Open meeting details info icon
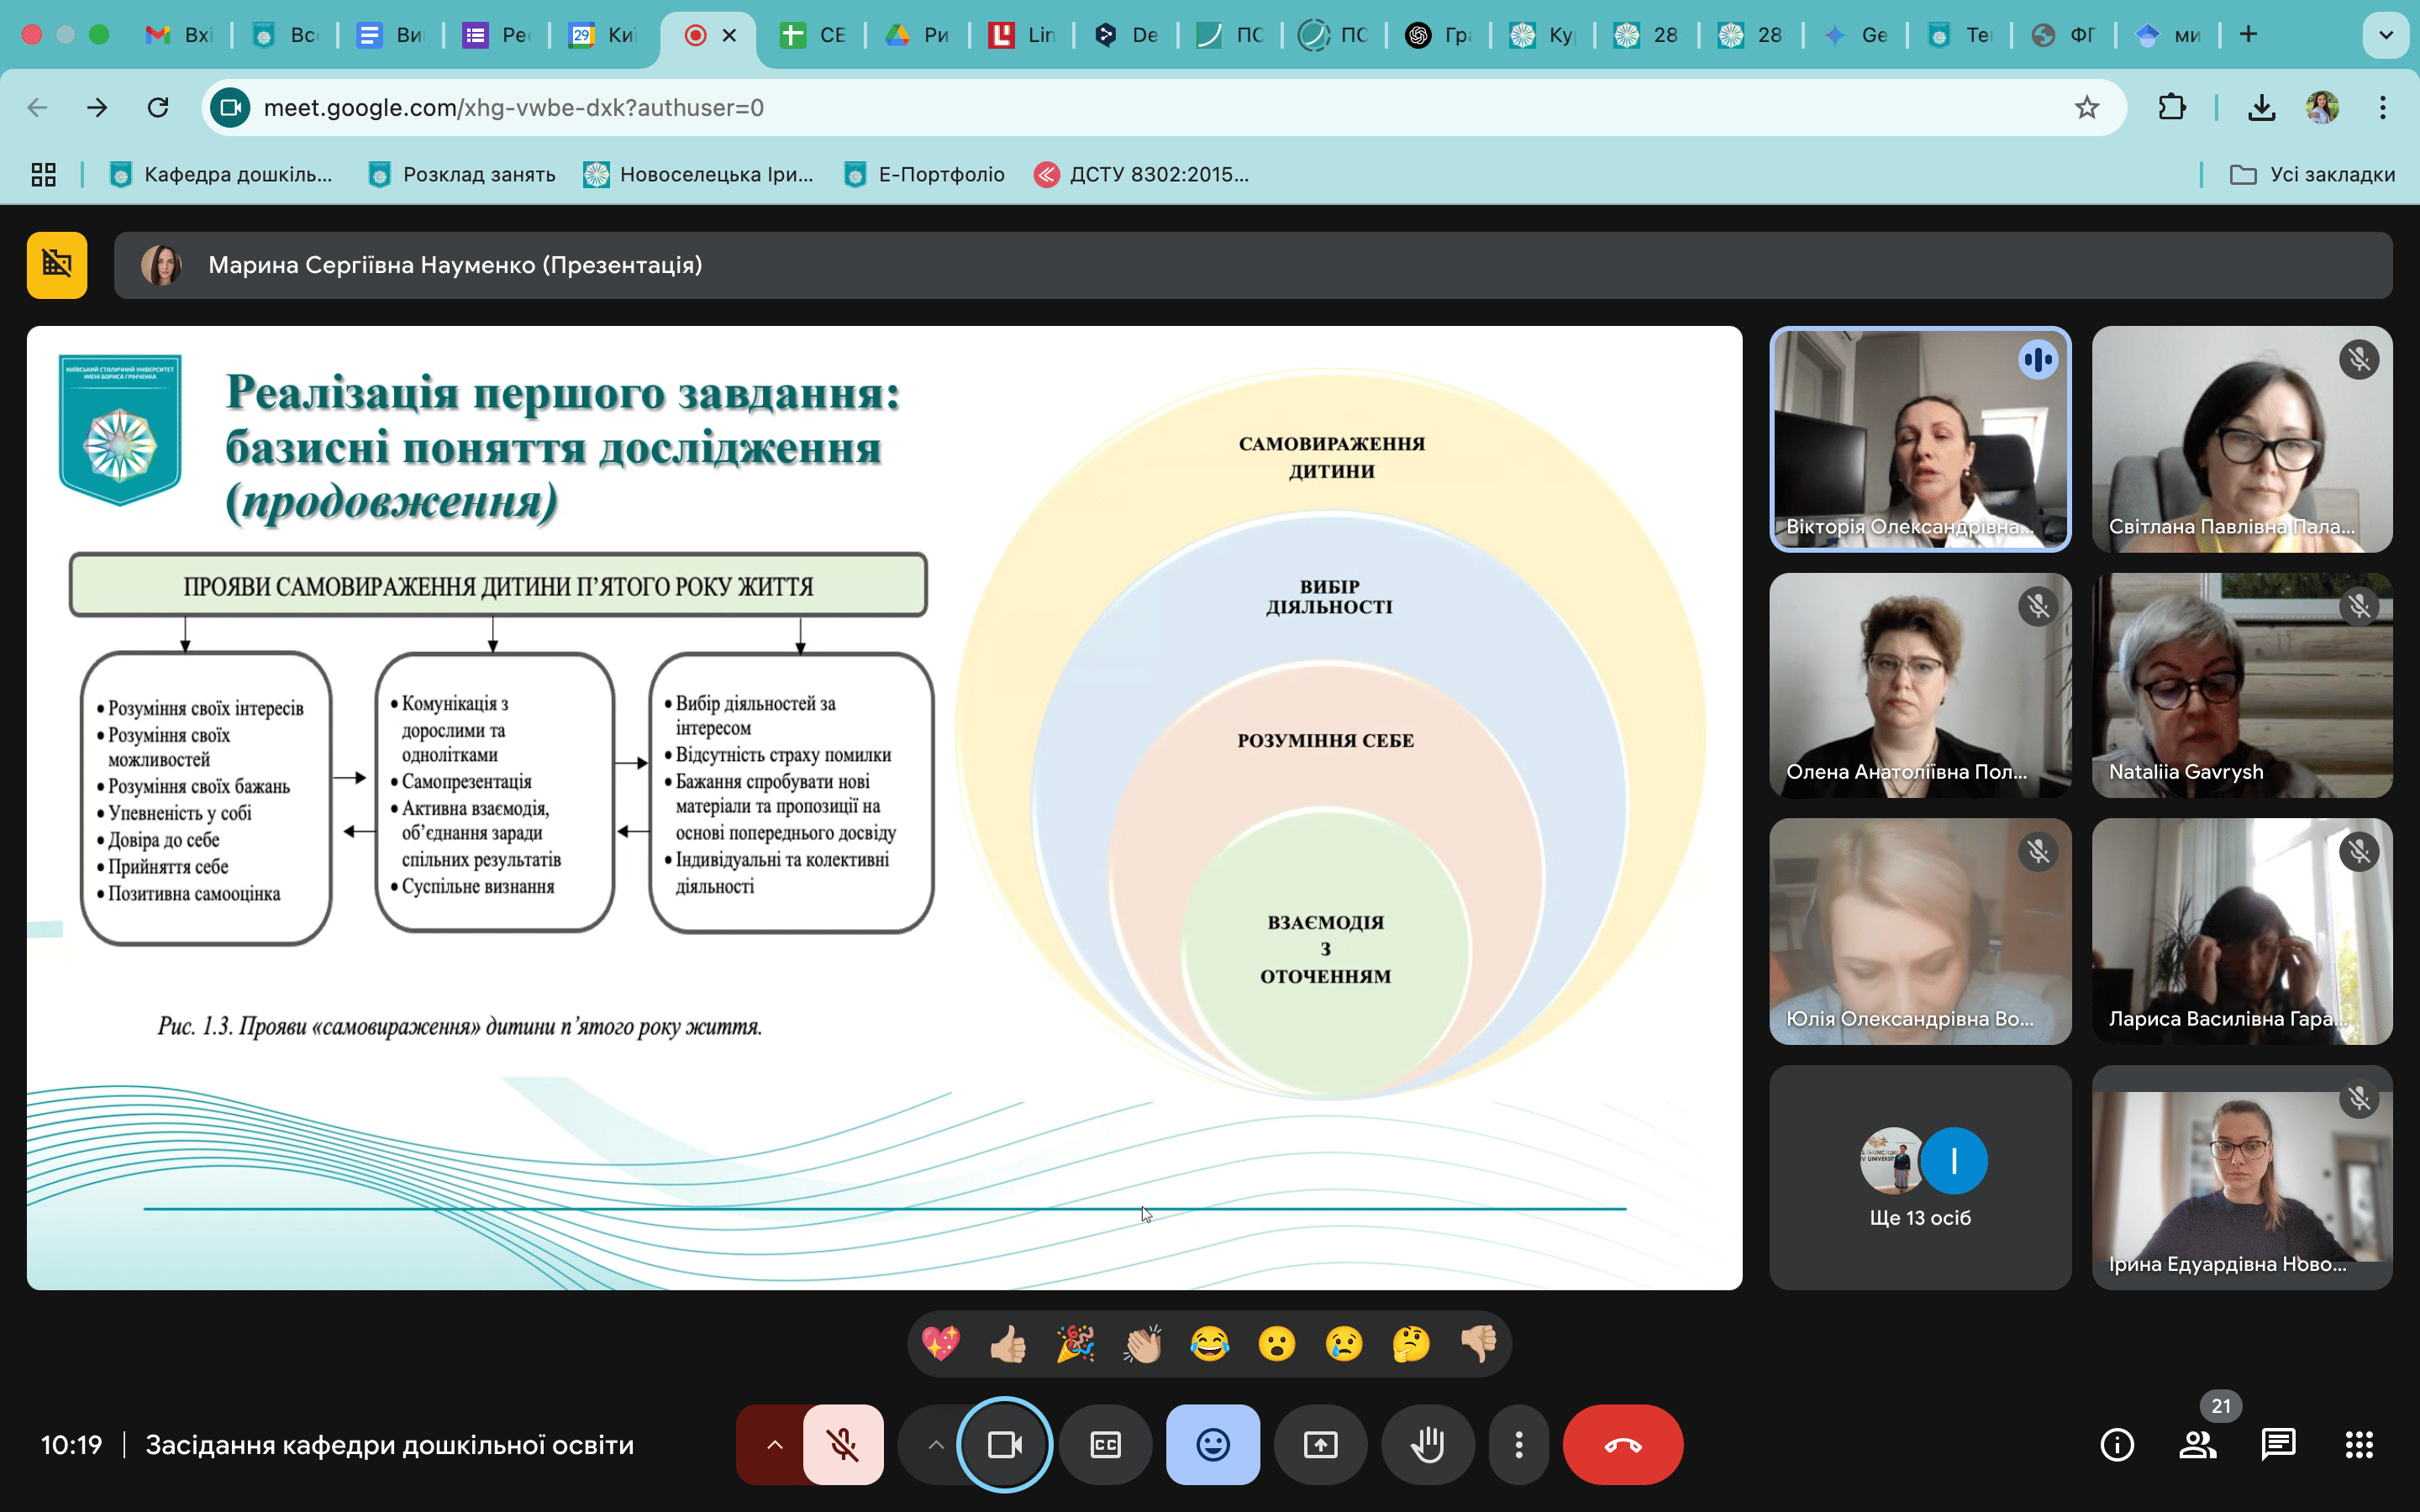2420x1512 pixels. pyautogui.click(x=2116, y=1444)
